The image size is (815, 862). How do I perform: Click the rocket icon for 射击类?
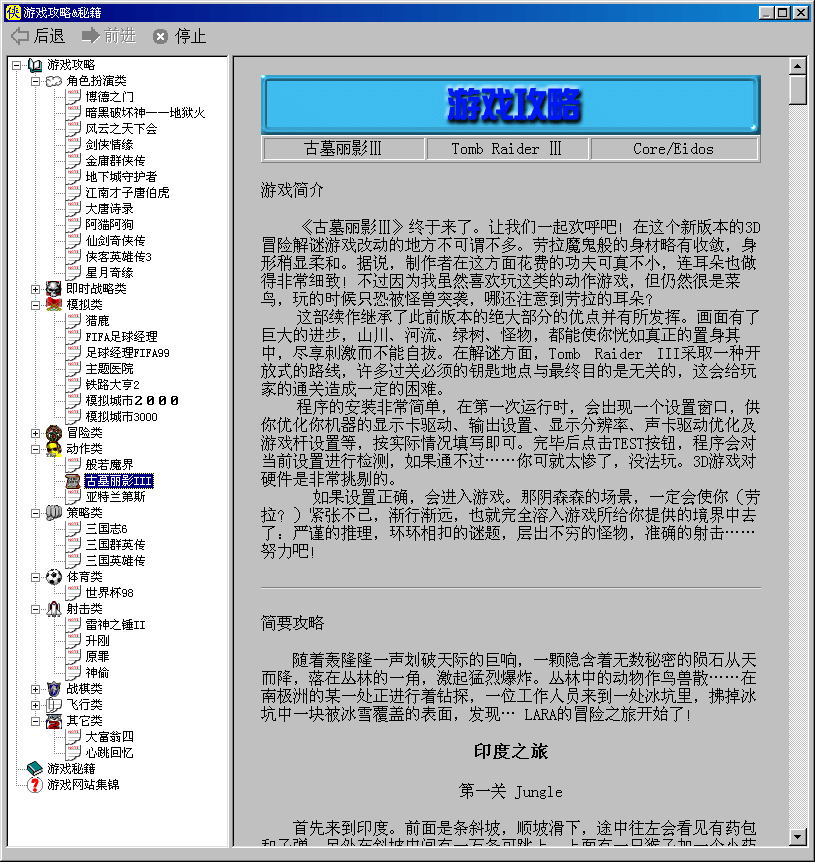click(54, 609)
